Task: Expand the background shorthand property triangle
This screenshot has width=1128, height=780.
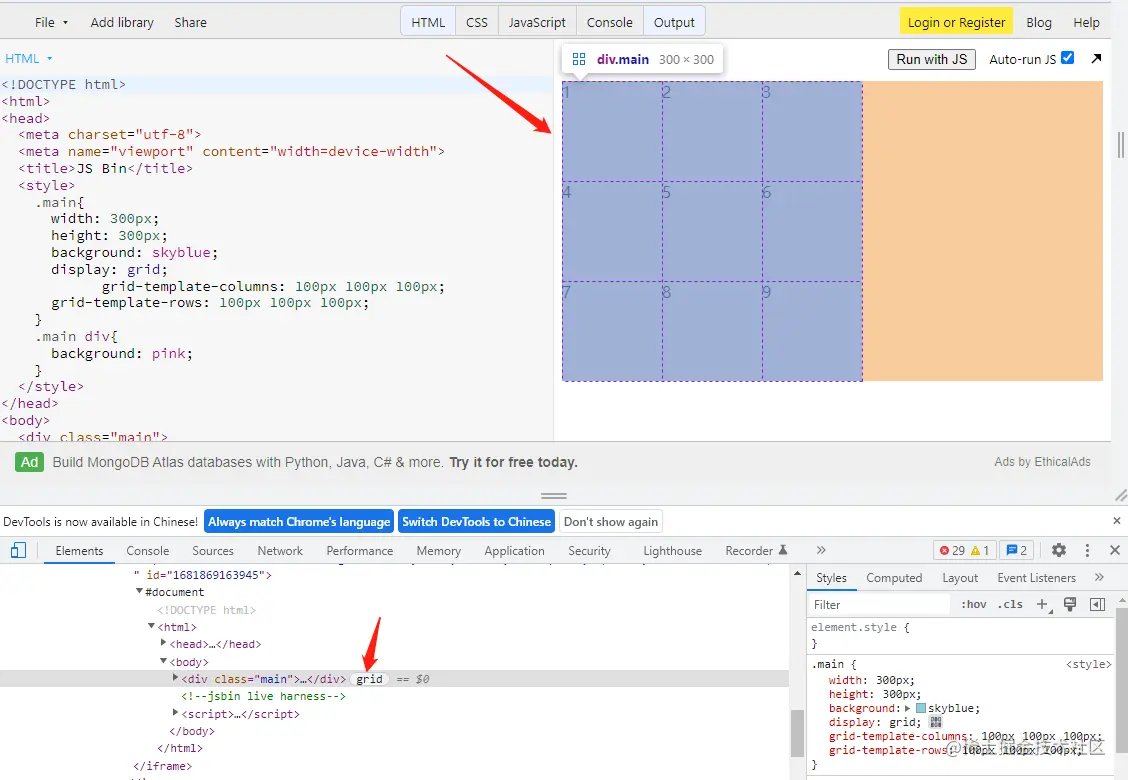Action: [x=908, y=708]
